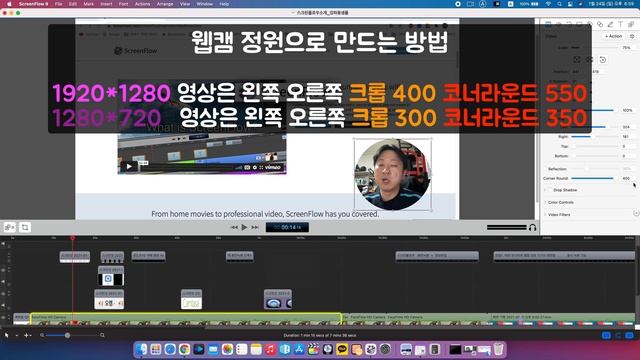The width and height of the screenshot is (640, 360).
Task: Click the reset rotation icon in inspector
Action: (x=603, y=60)
